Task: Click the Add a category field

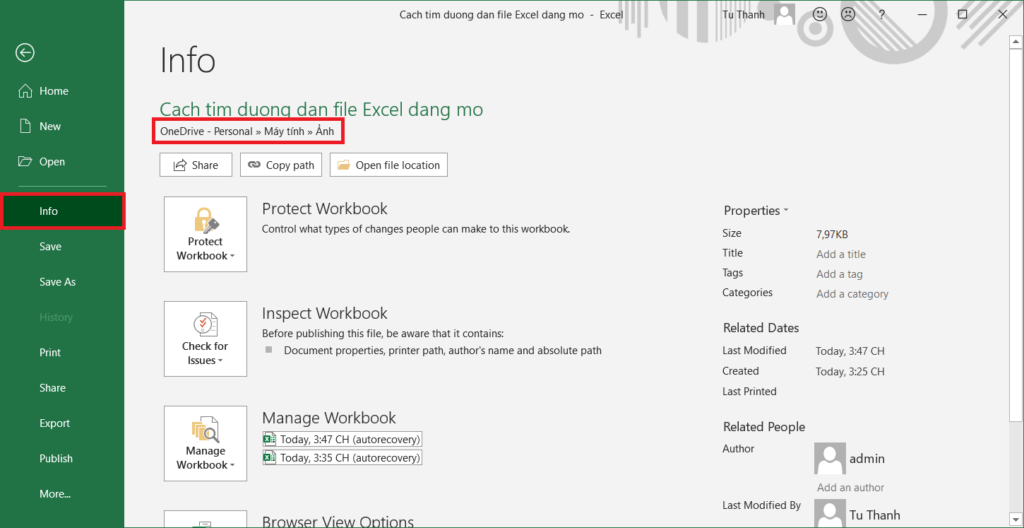Action: coord(852,293)
